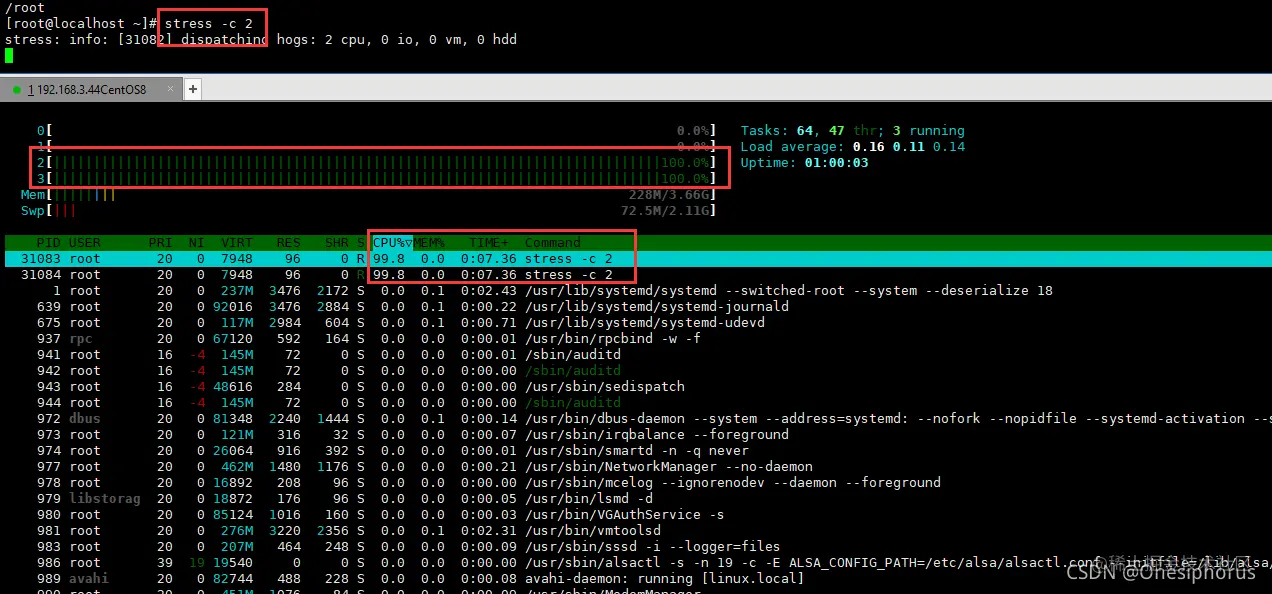Click the Swp usage meter 72.5M/2.11G
Screen dimensions: 1272x594
pos(368,210)
